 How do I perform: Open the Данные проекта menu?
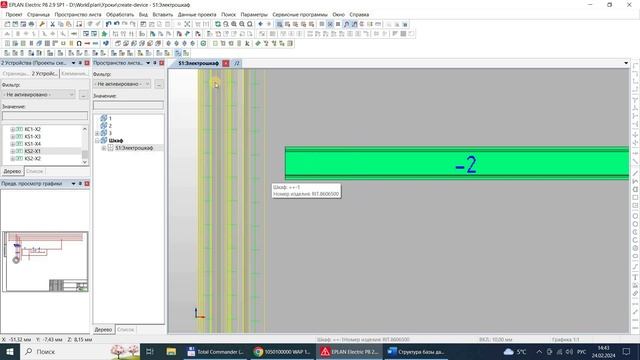click(x=197, y=14)
